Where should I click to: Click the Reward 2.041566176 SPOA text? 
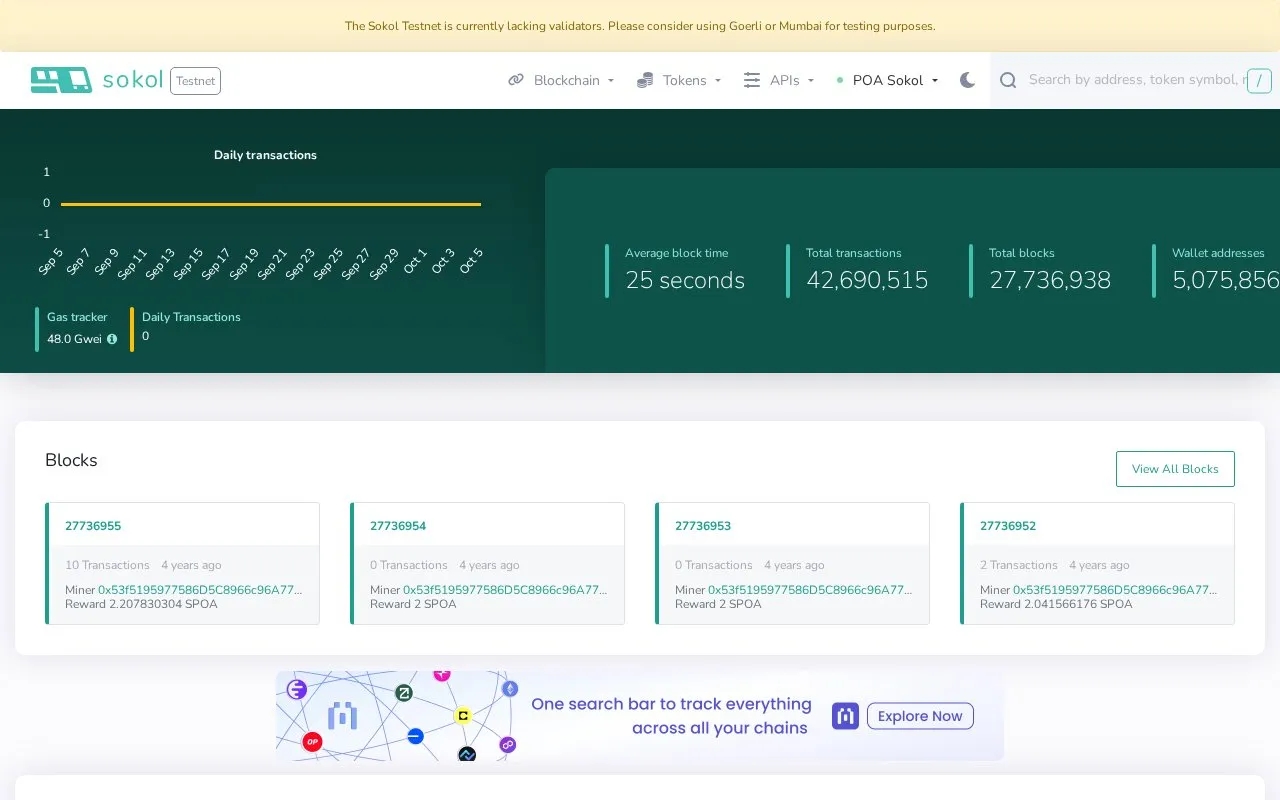[x=1056, y=604]
